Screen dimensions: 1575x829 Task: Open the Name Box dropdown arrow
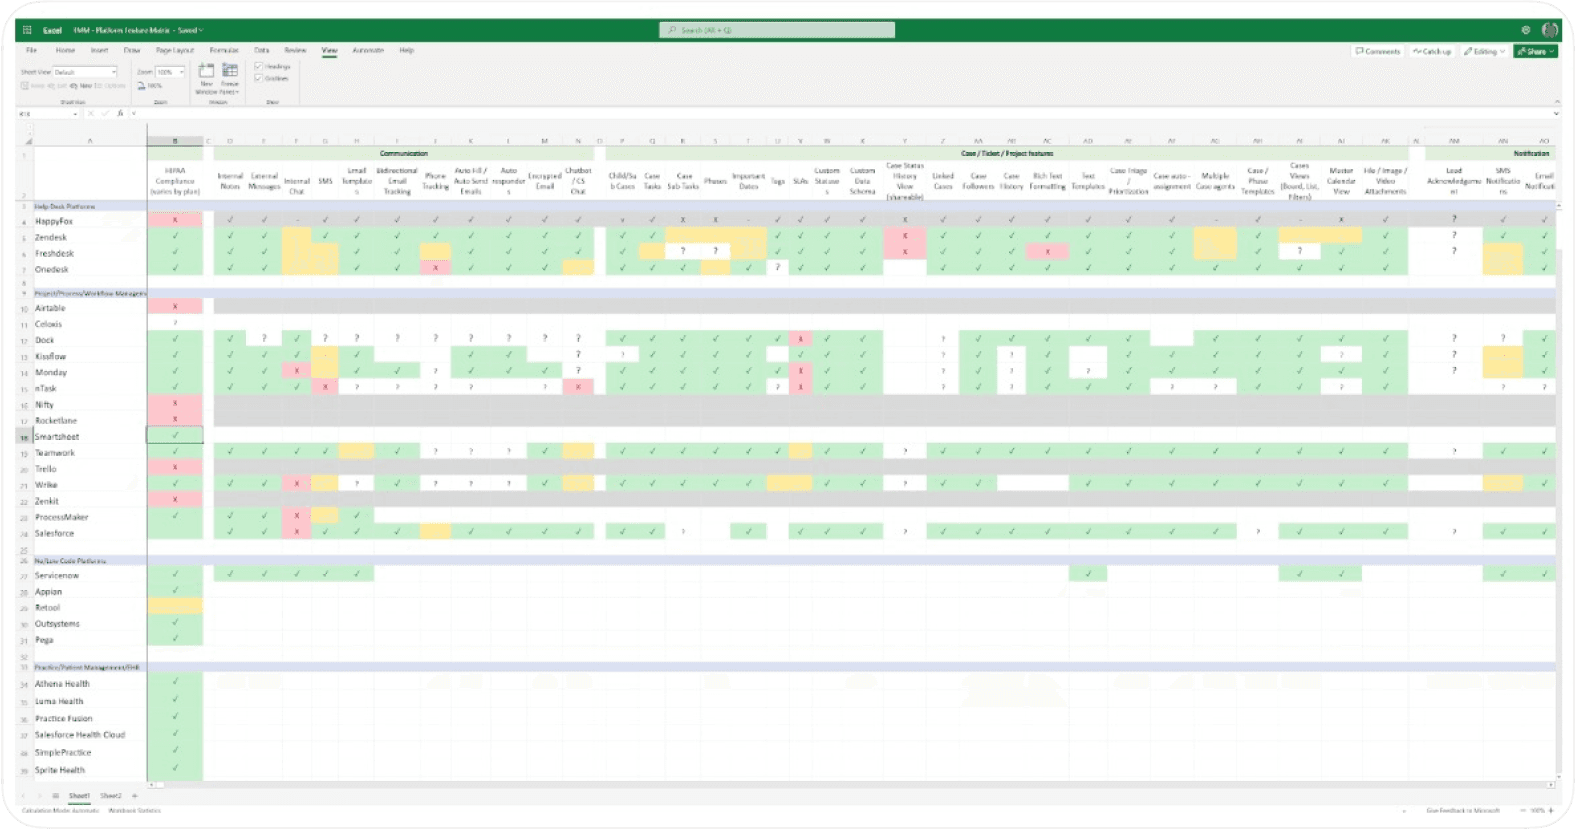75,113
